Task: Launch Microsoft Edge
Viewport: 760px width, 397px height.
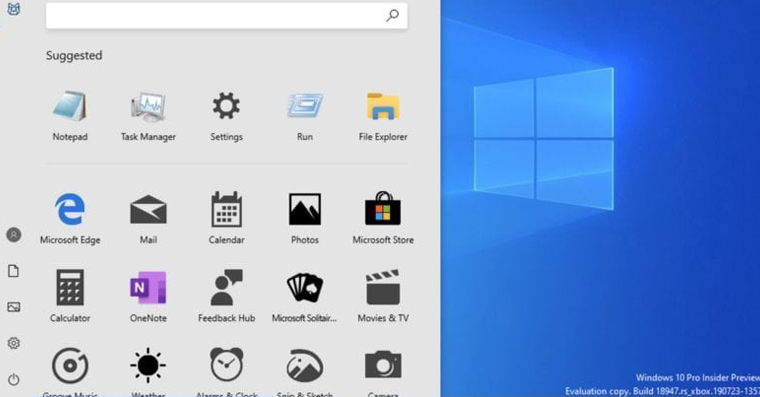Action: click(x=70, y=218)
